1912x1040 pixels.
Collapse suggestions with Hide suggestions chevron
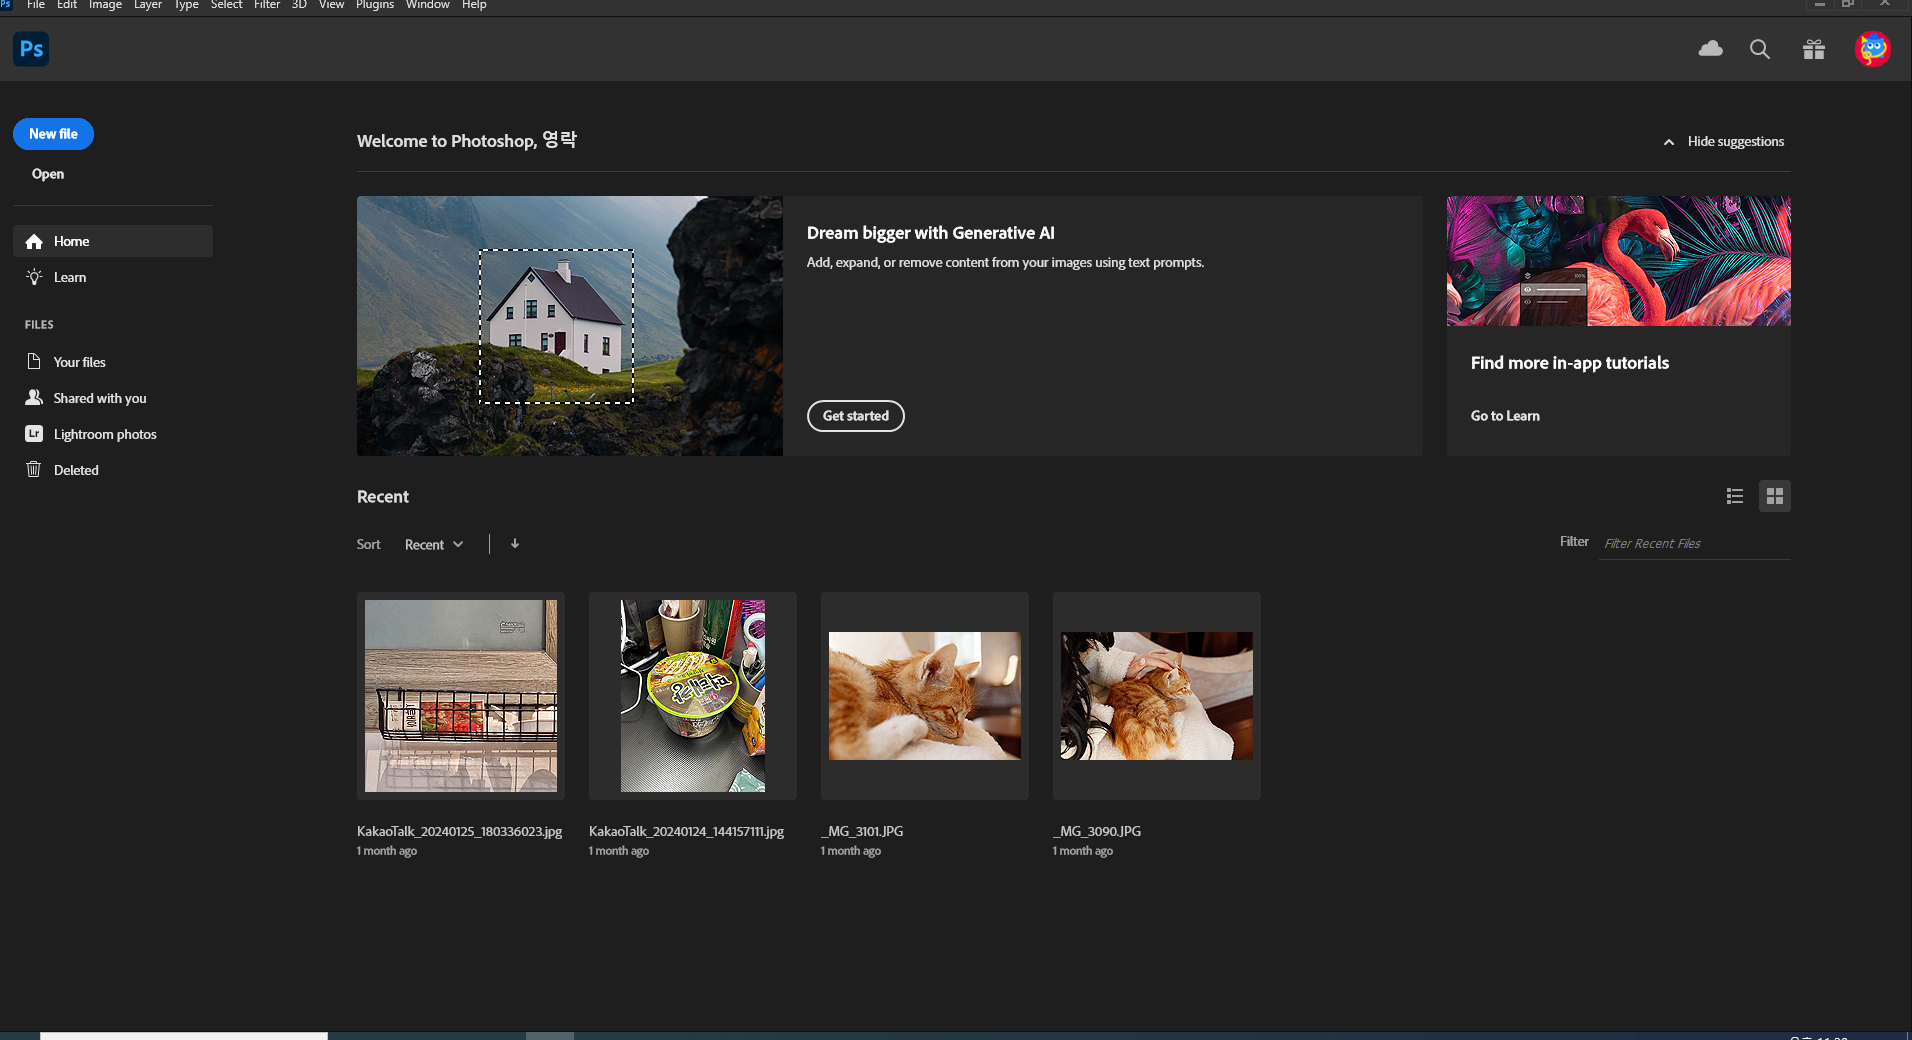tap(1669, 142)
